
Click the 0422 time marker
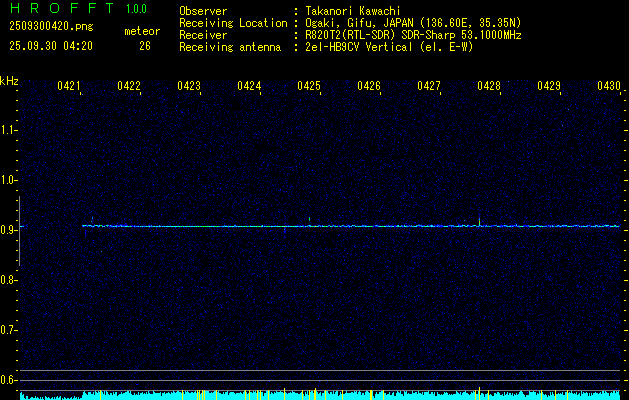pos(129,86)
